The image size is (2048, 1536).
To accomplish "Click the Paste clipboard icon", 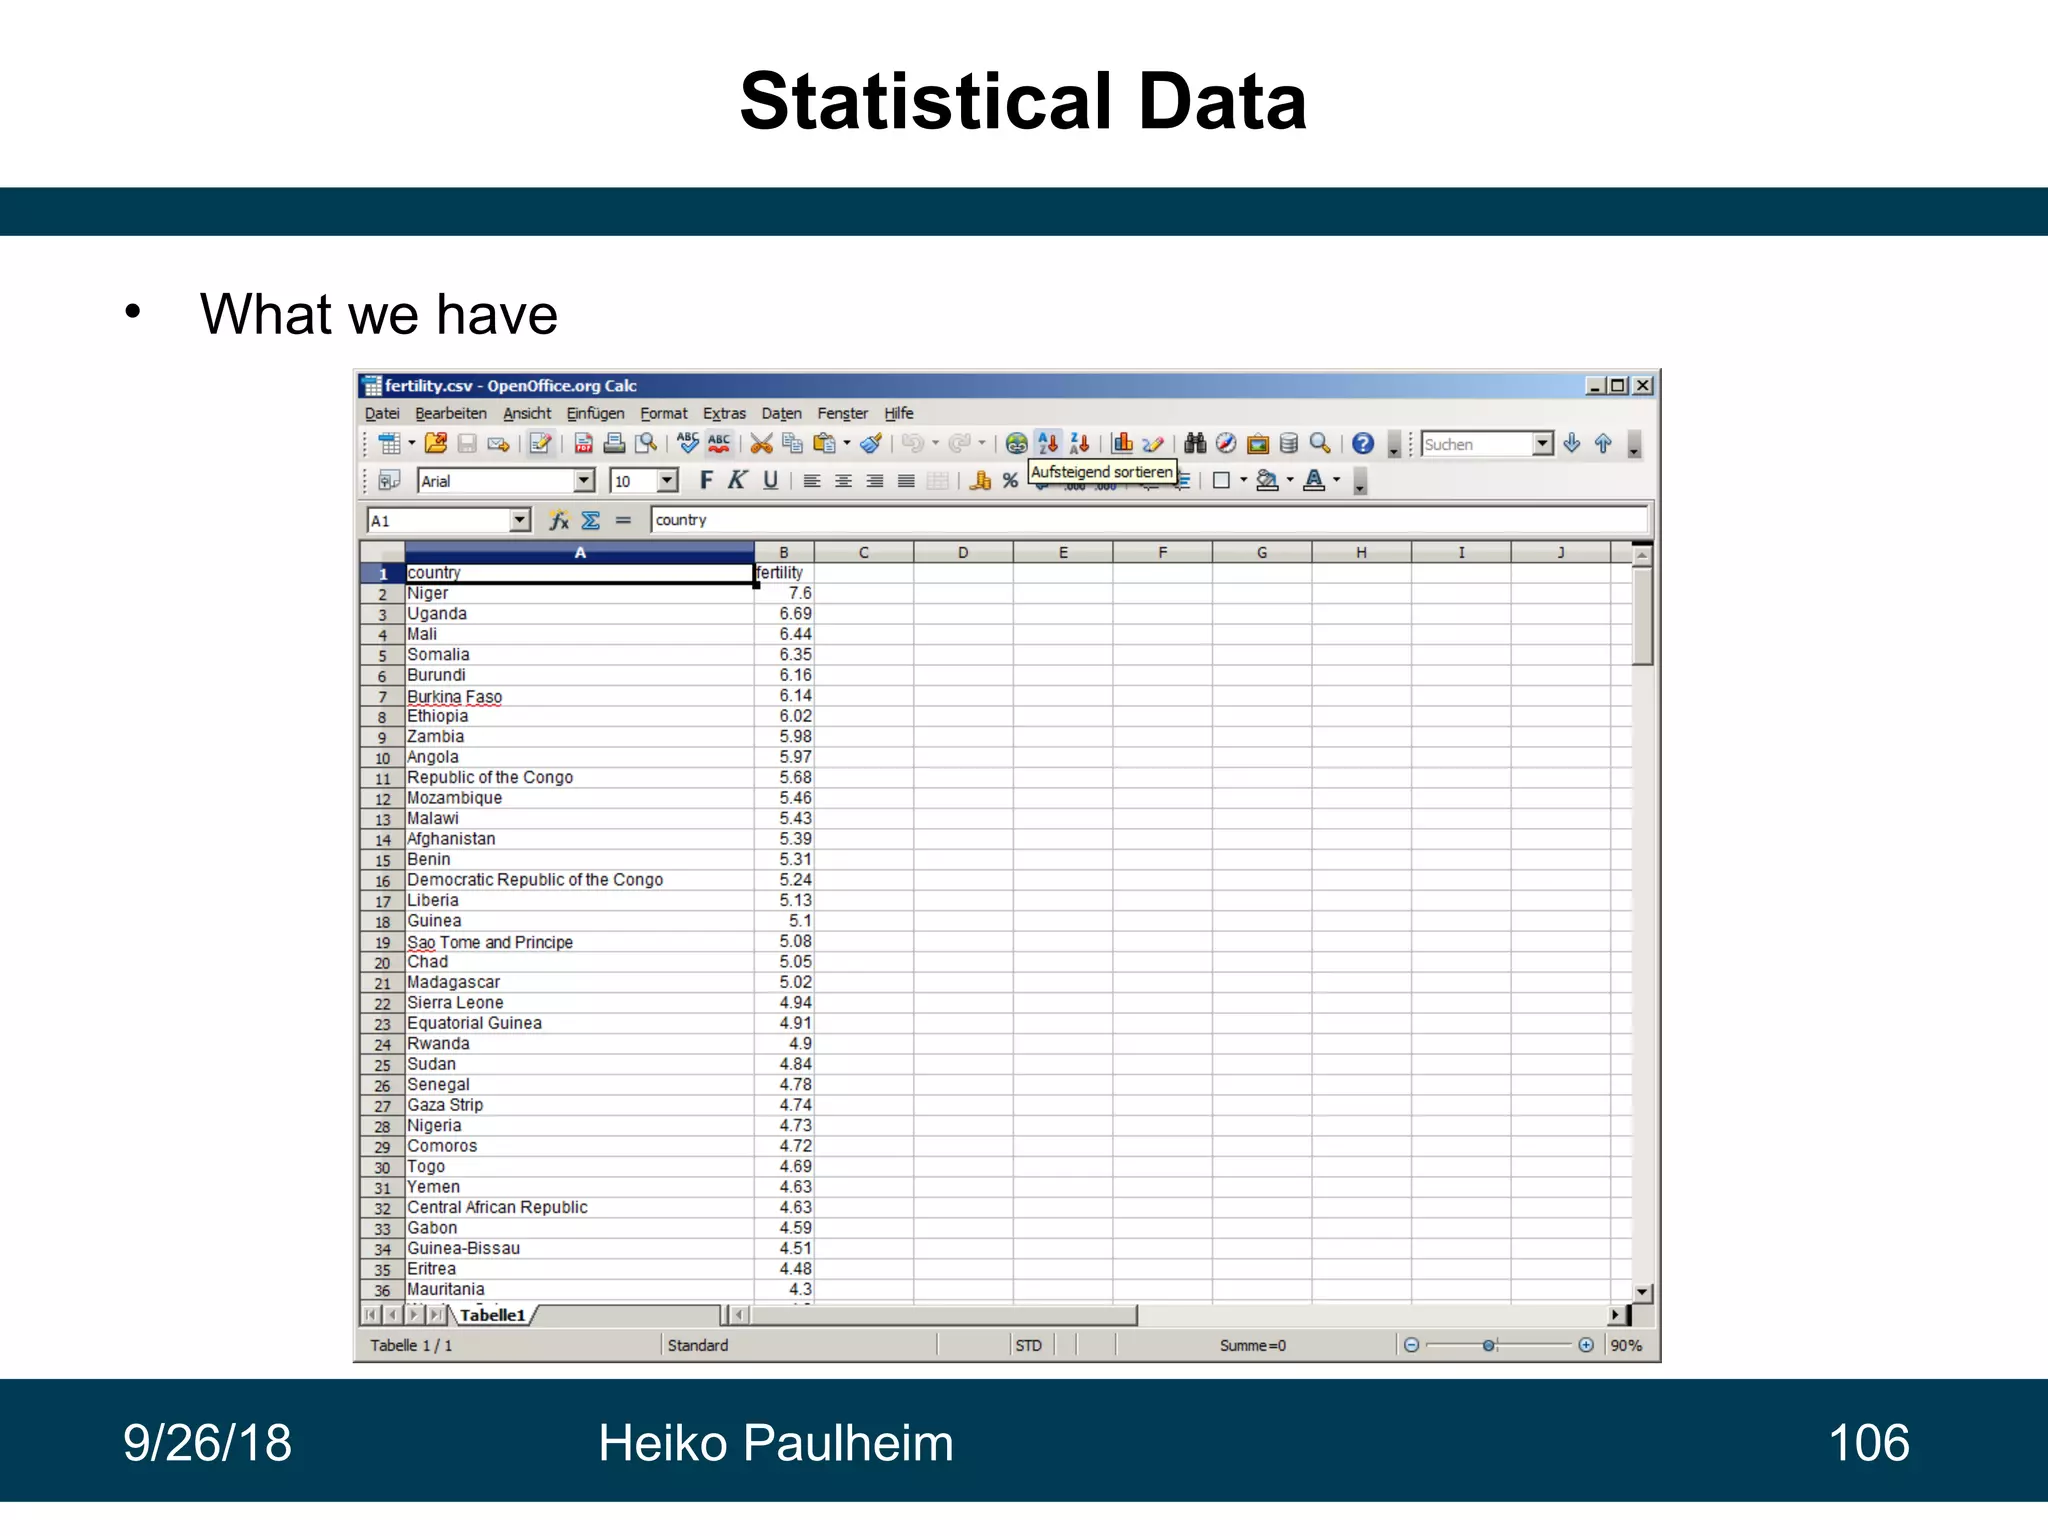I will [825, 444].
